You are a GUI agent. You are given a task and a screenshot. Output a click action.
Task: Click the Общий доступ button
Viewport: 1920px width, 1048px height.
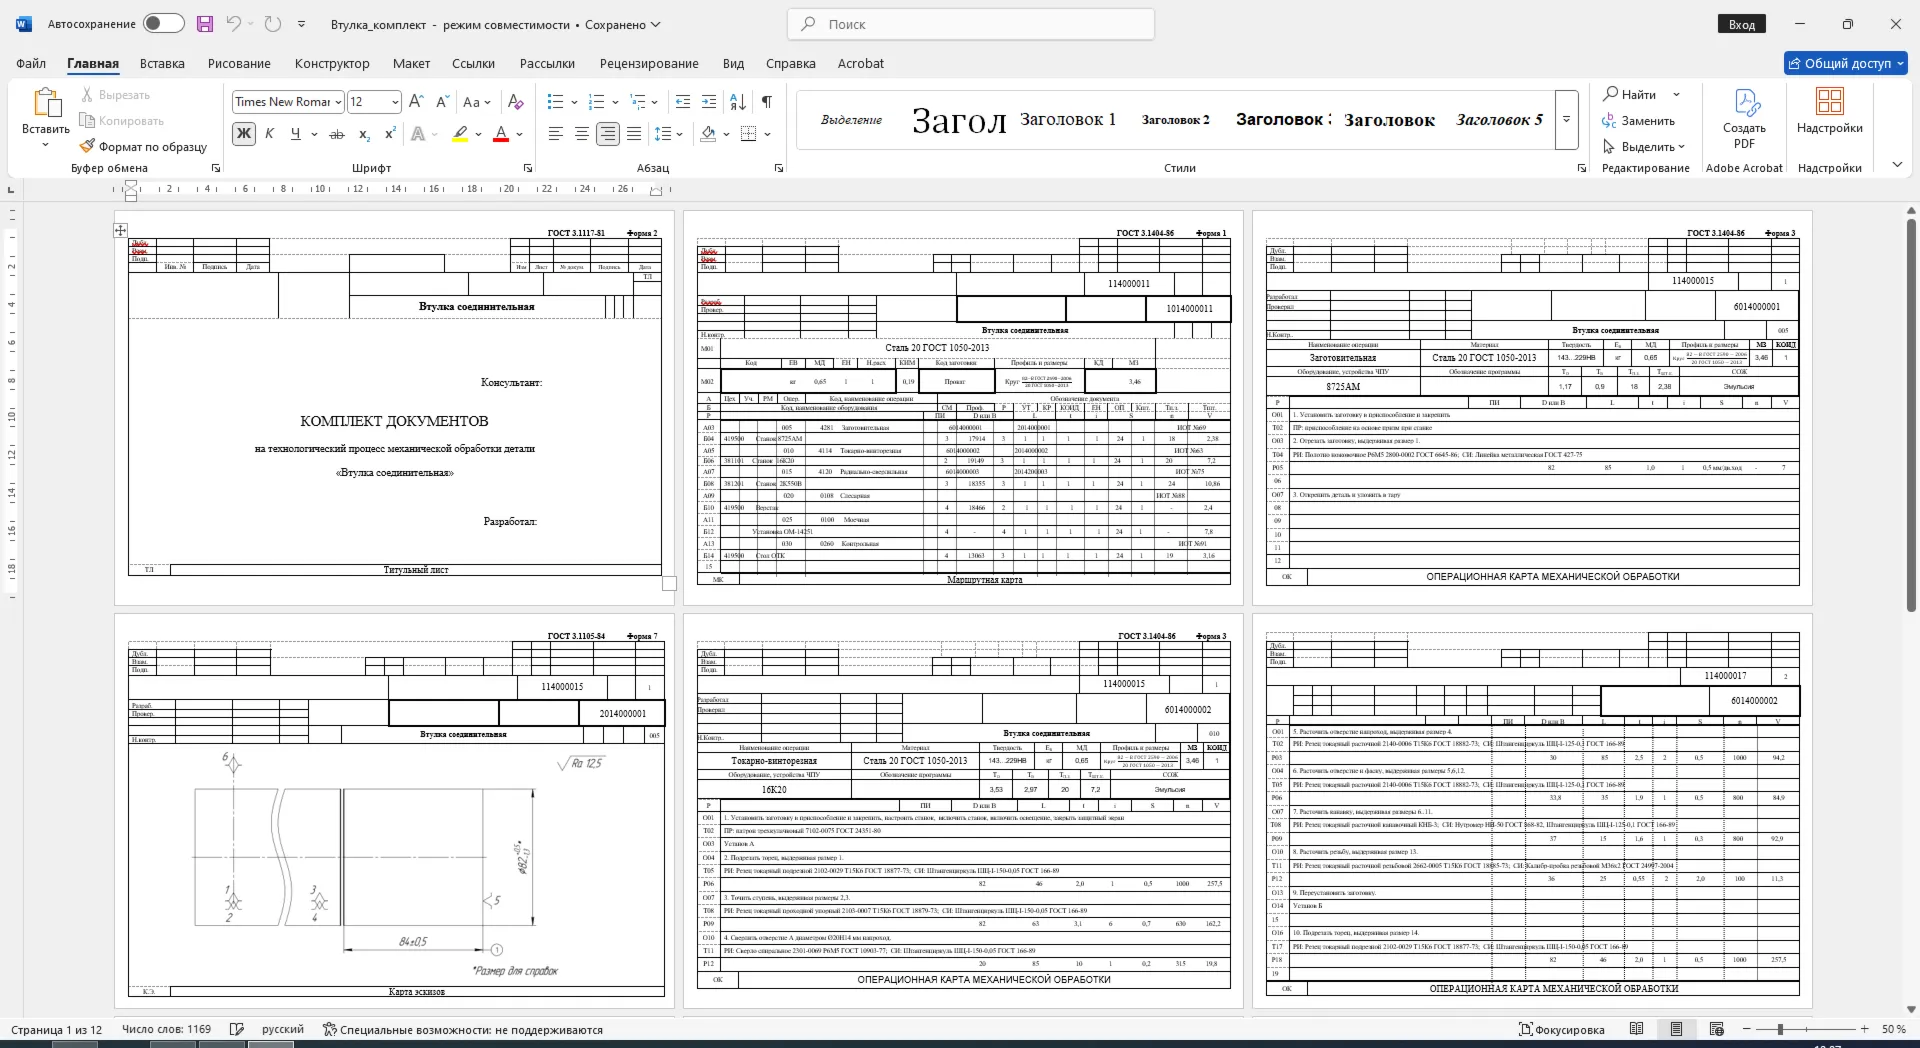(1846, 63)
